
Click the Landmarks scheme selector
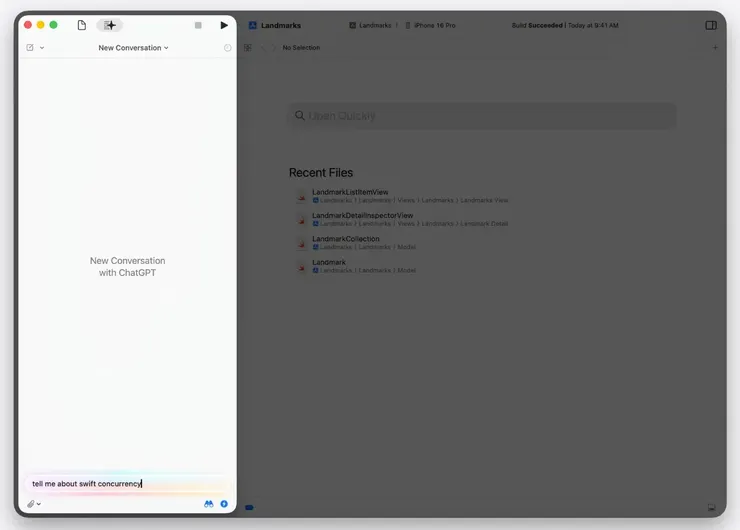pos(371,25)
